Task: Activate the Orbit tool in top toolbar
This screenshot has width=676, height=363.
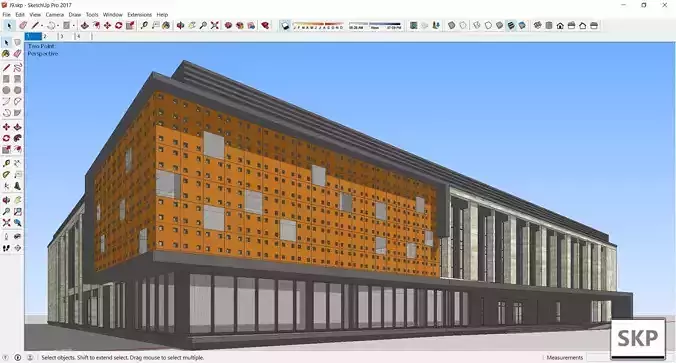Action: [x=181, y=25]
